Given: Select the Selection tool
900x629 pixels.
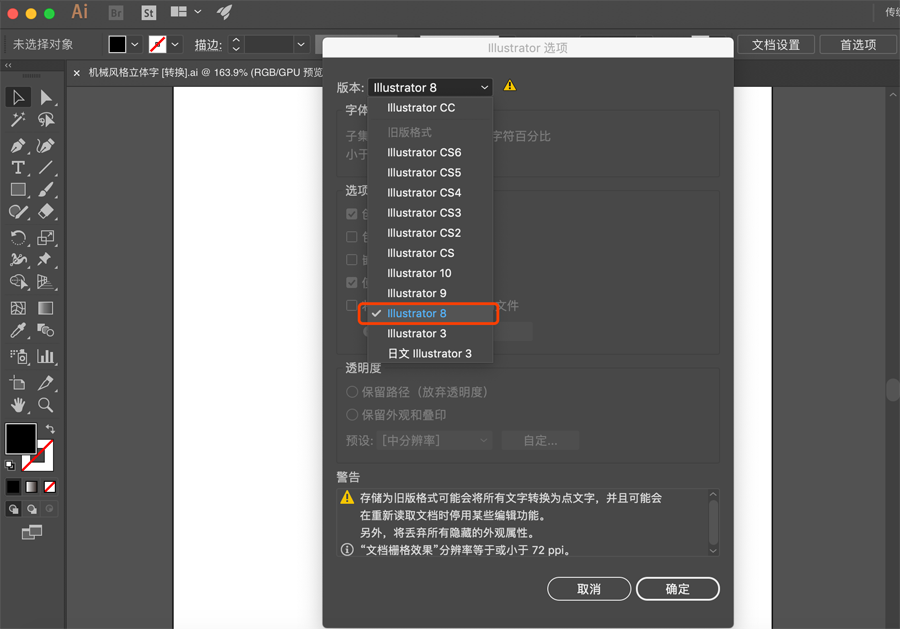Looking at the screenshot, I should coord(17,96).
